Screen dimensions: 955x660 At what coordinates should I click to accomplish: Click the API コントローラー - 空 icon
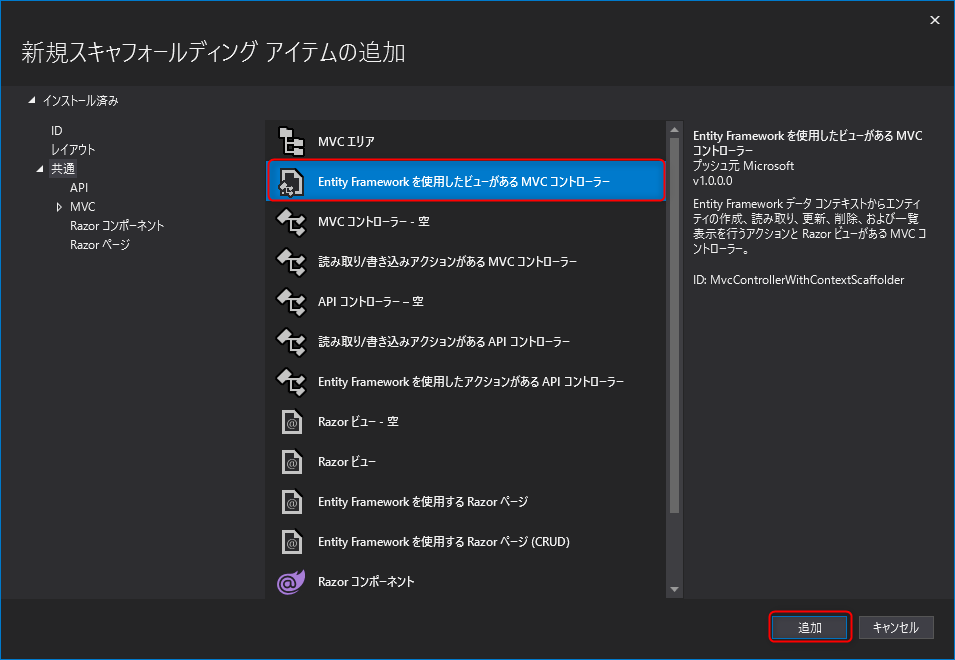[x=291, y=302]
